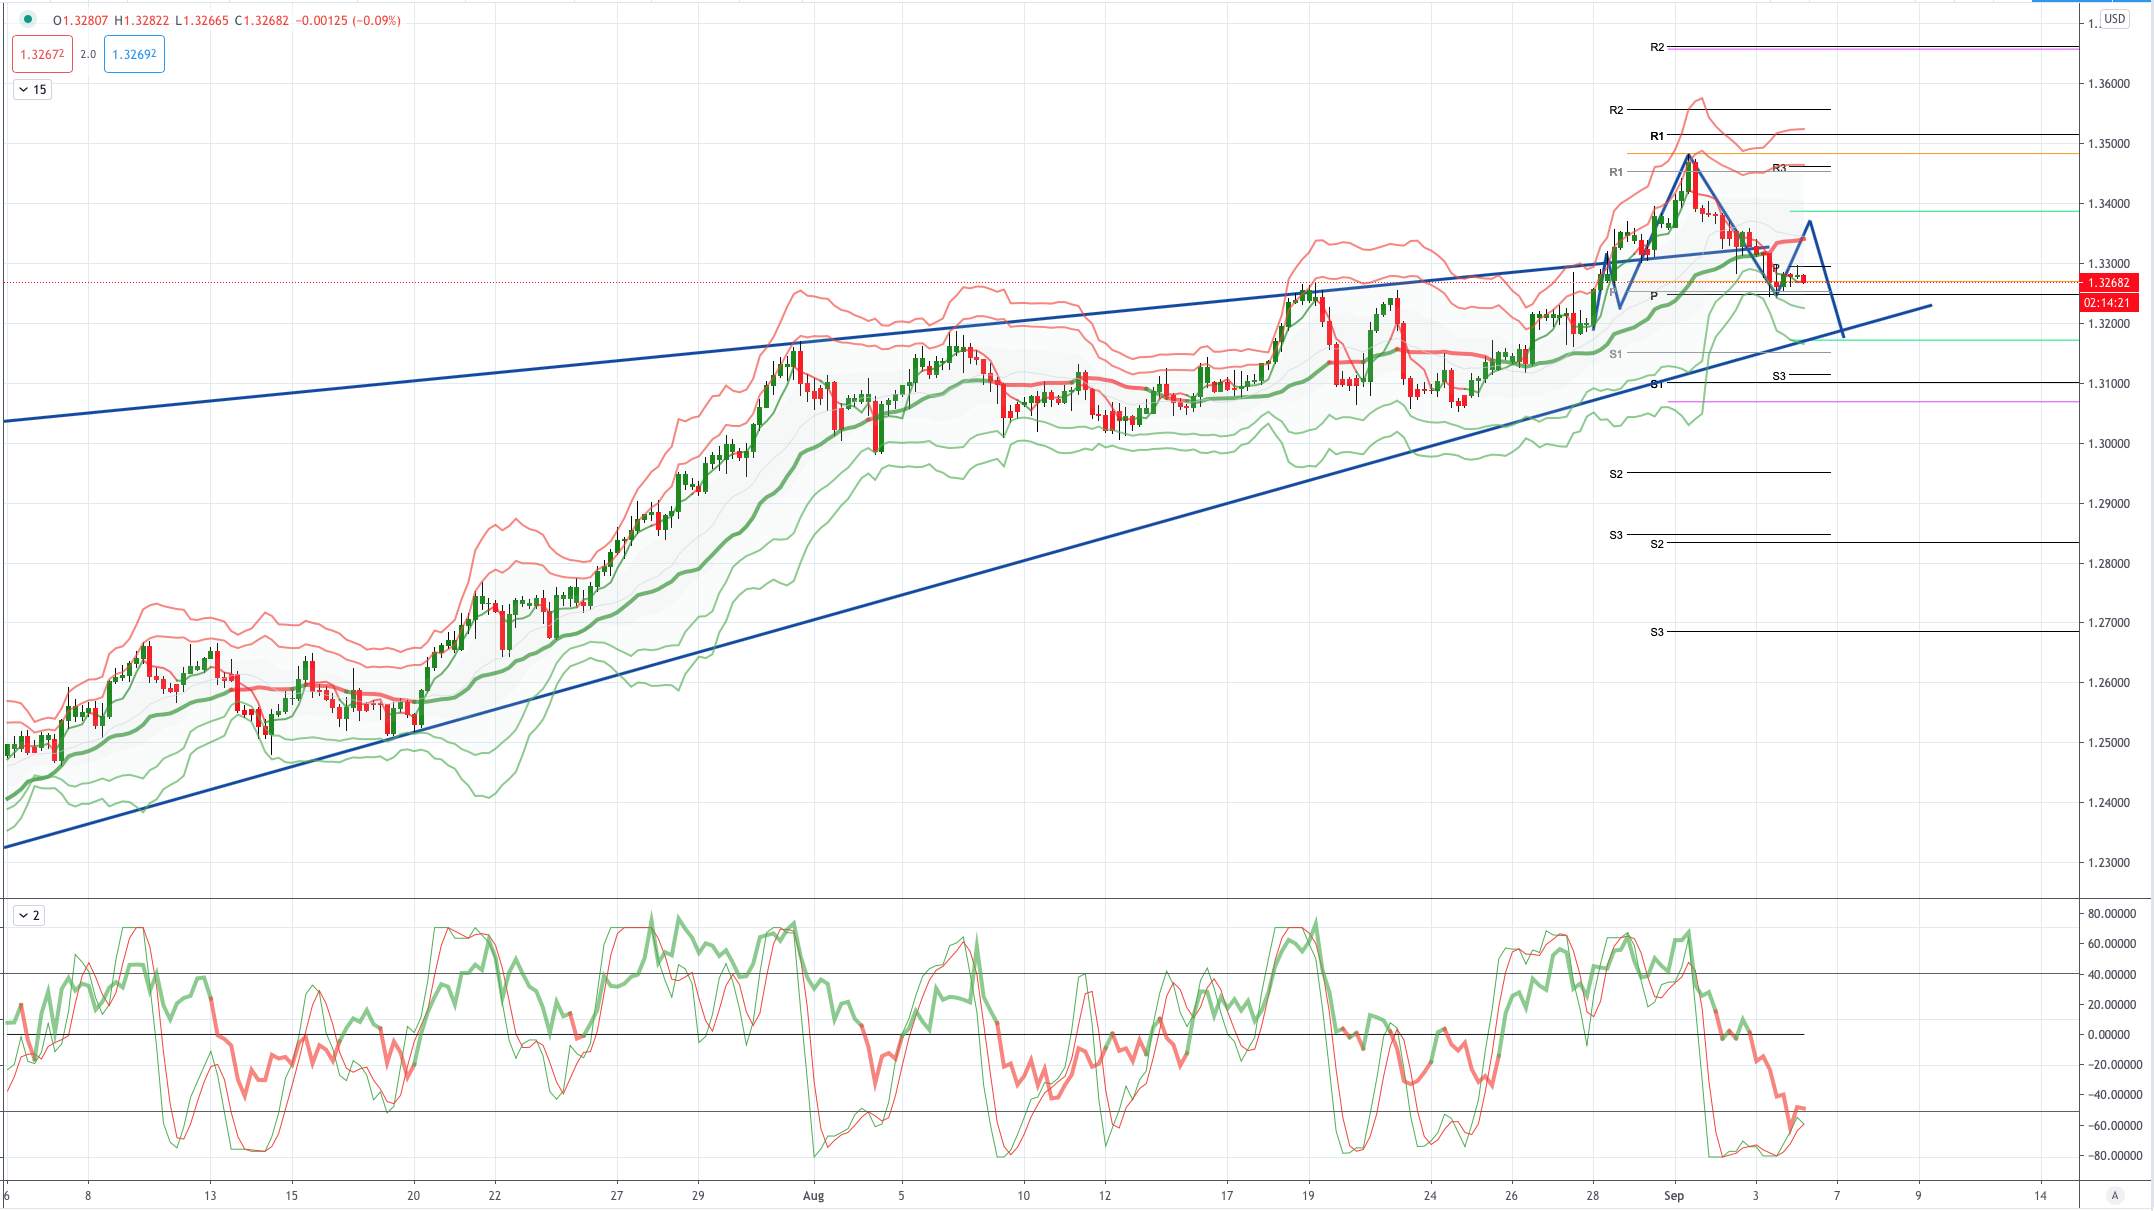Click the bar countdown timer 02:14:21
Viewport: 2154px width, 1211px height.
point(2108,302)
